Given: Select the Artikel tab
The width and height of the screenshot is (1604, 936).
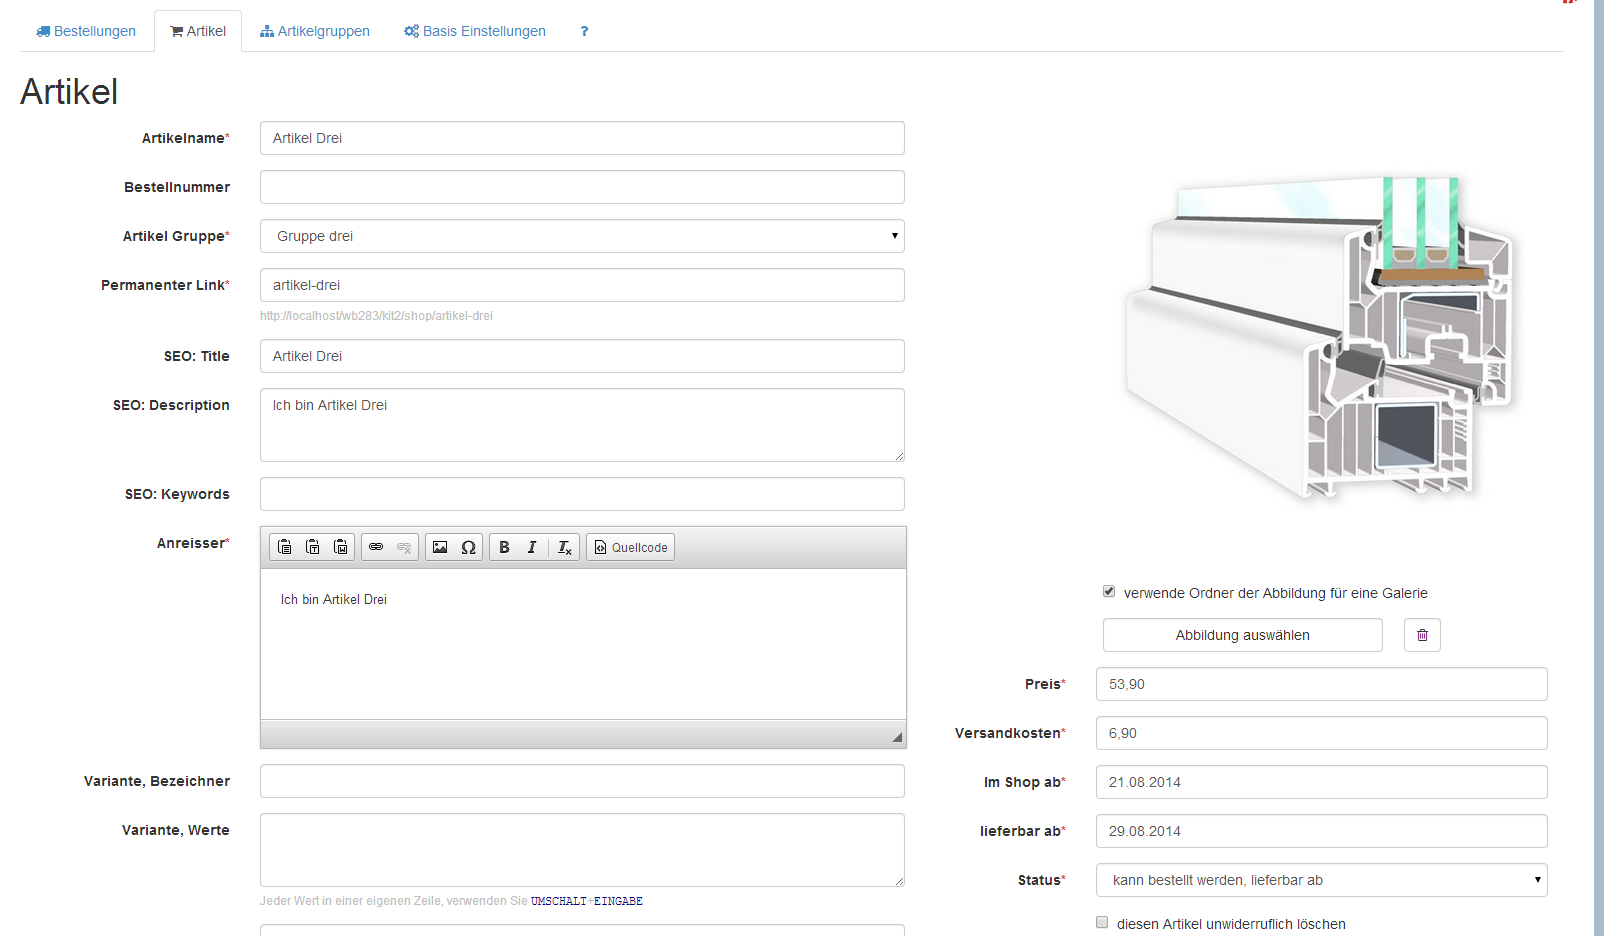Looking at the screenshot, I should [198, 31].
